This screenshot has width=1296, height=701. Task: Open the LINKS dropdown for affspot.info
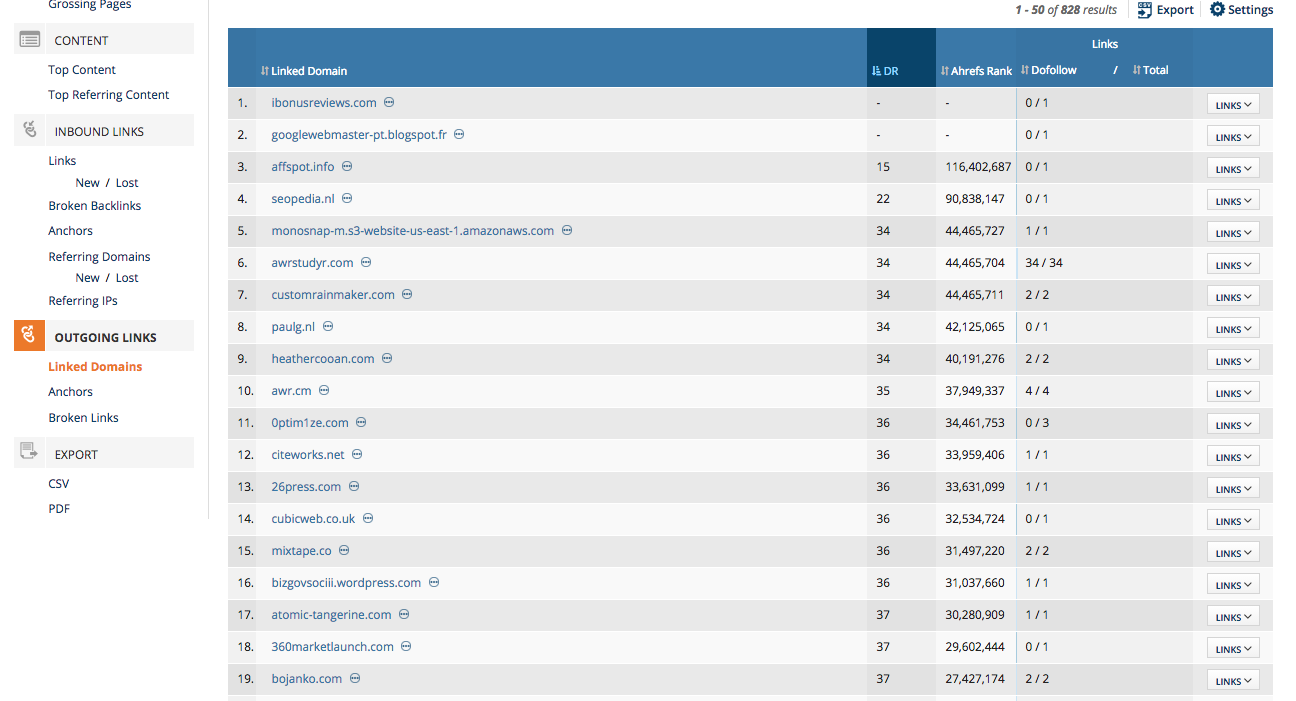coord(1233,167)
